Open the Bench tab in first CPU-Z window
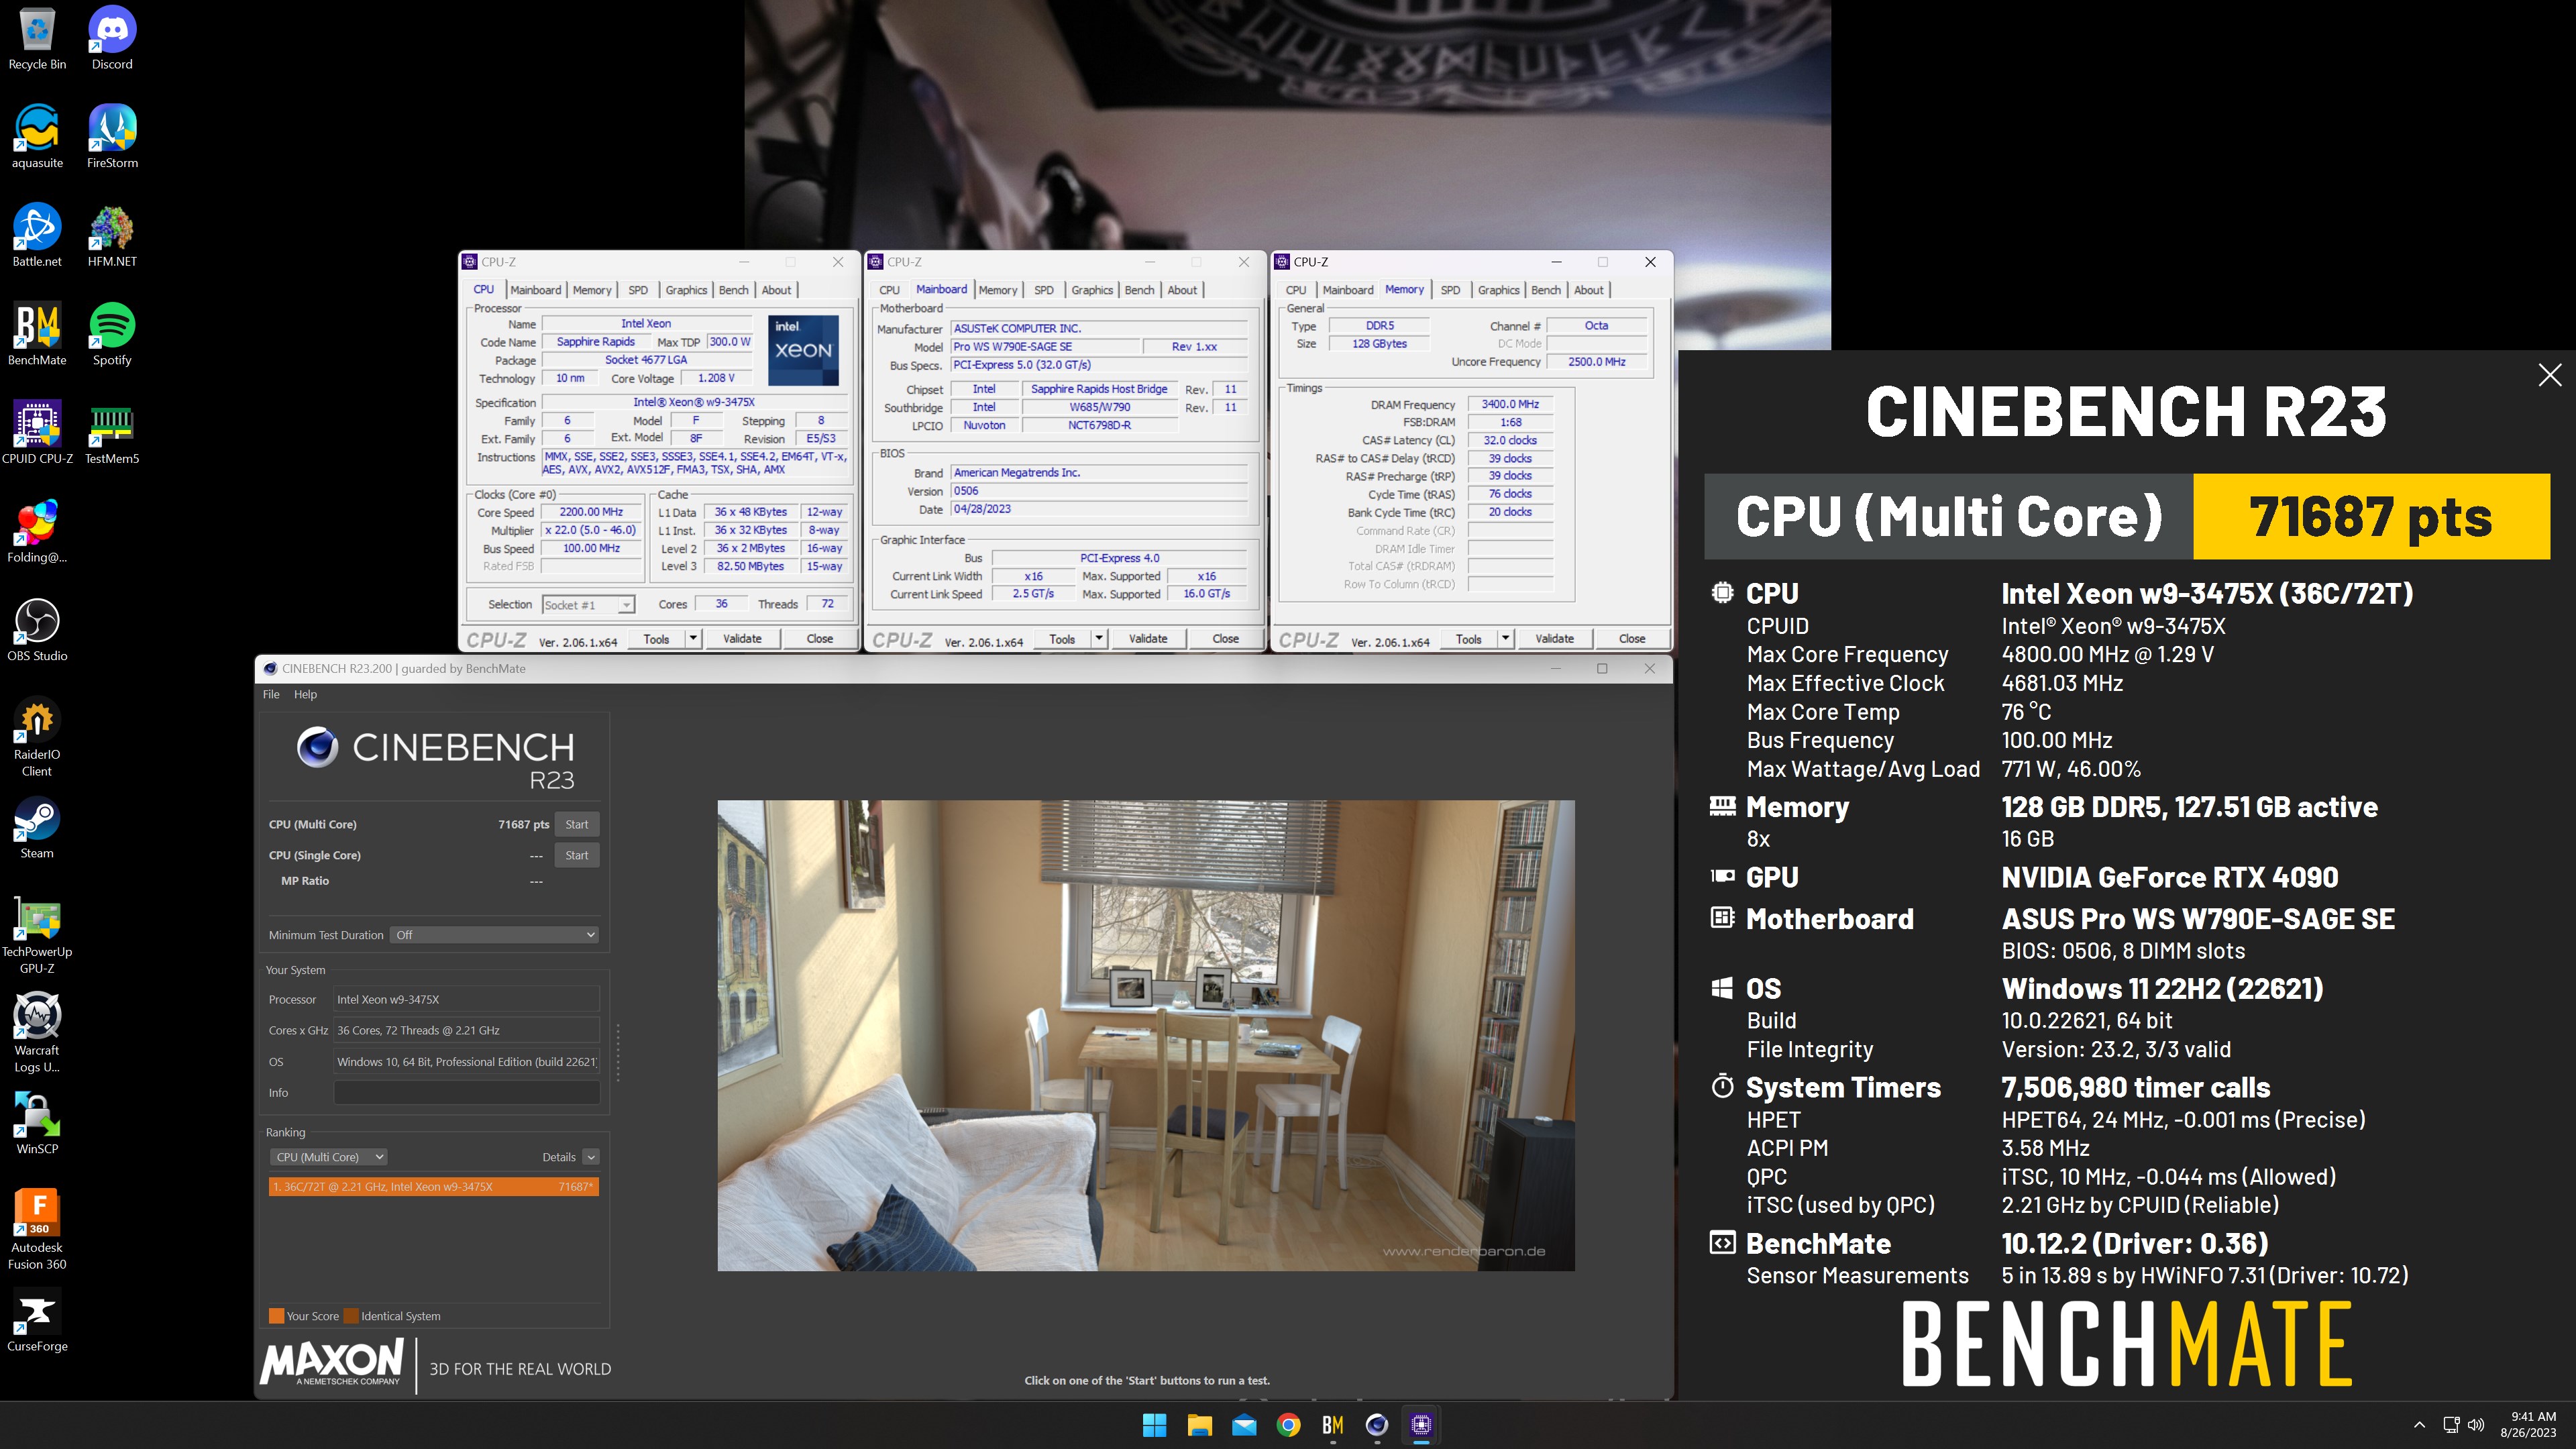This screenshot has width=2576, height=1449. coord(733,290)
